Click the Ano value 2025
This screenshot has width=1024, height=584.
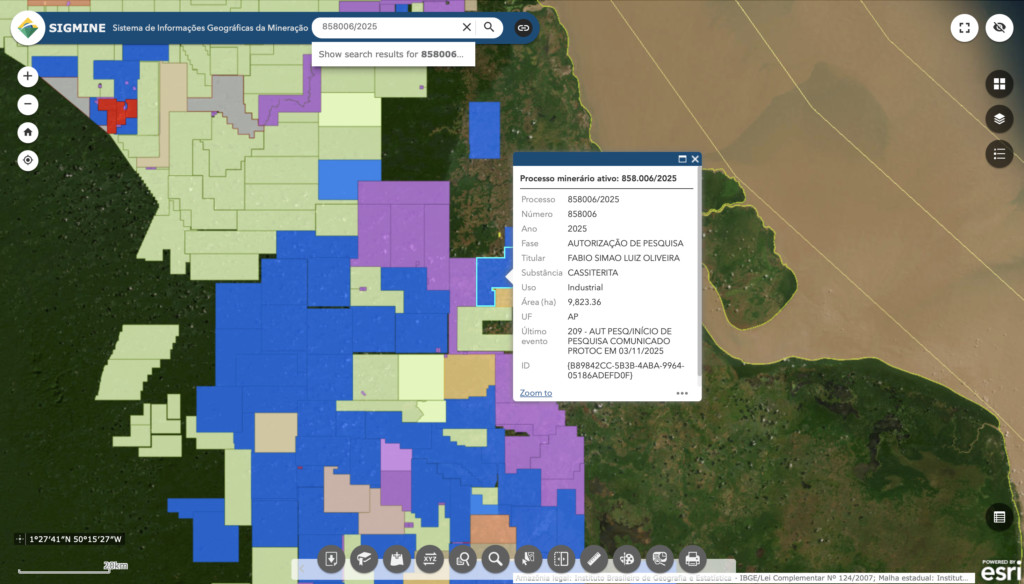[577, 229]
